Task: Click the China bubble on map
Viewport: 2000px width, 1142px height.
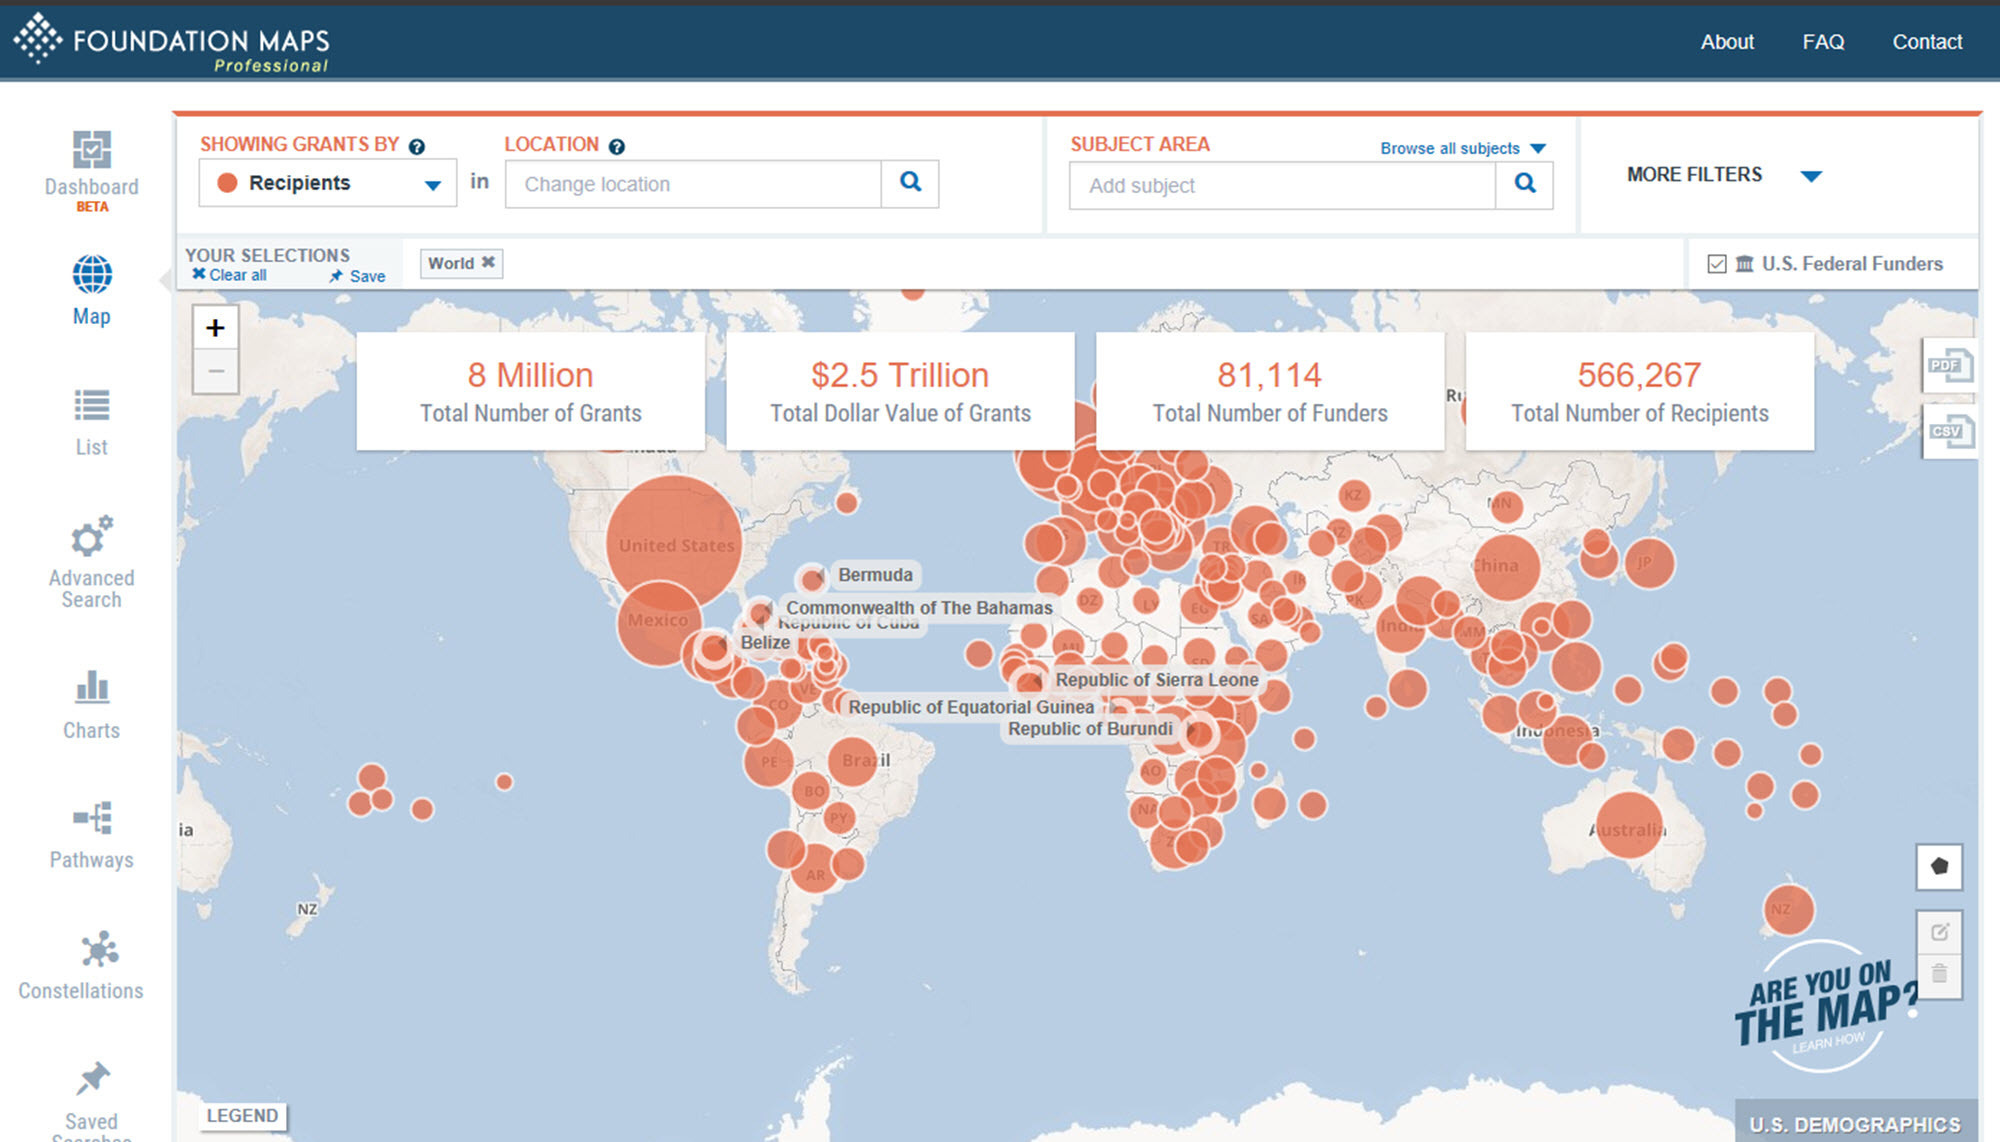Action: point(1506,566)
